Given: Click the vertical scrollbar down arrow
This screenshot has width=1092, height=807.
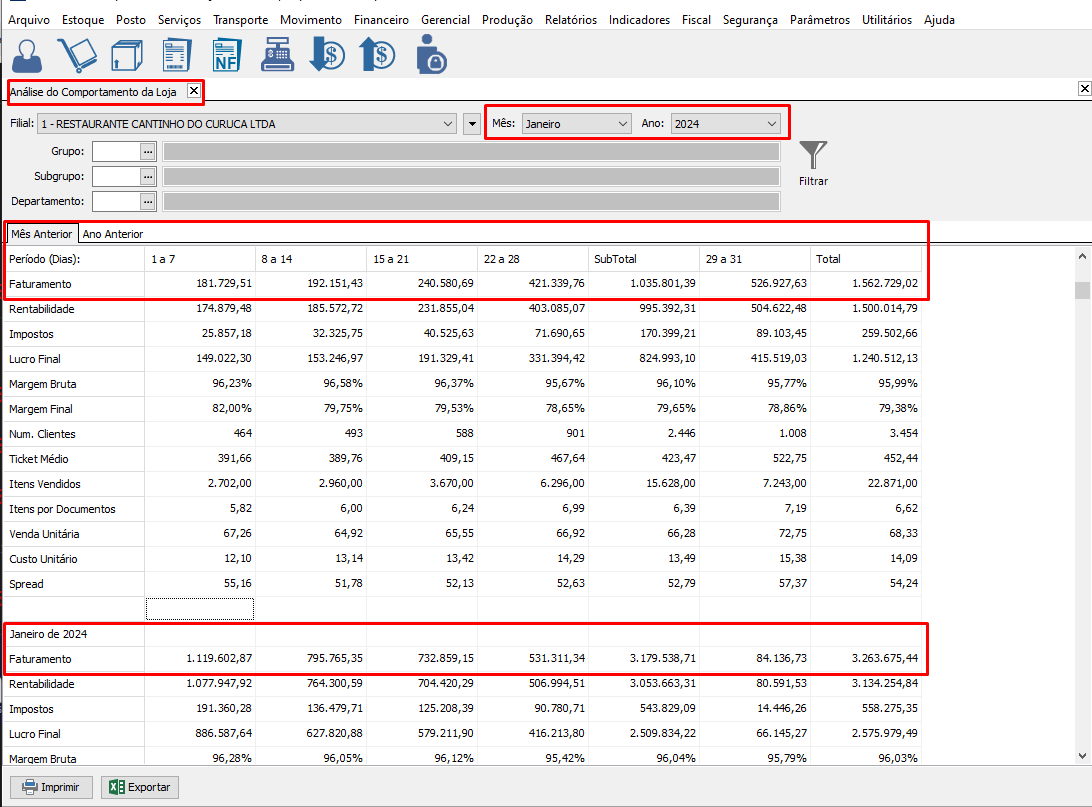Looking at the screenshot, I should point(1082,755).
